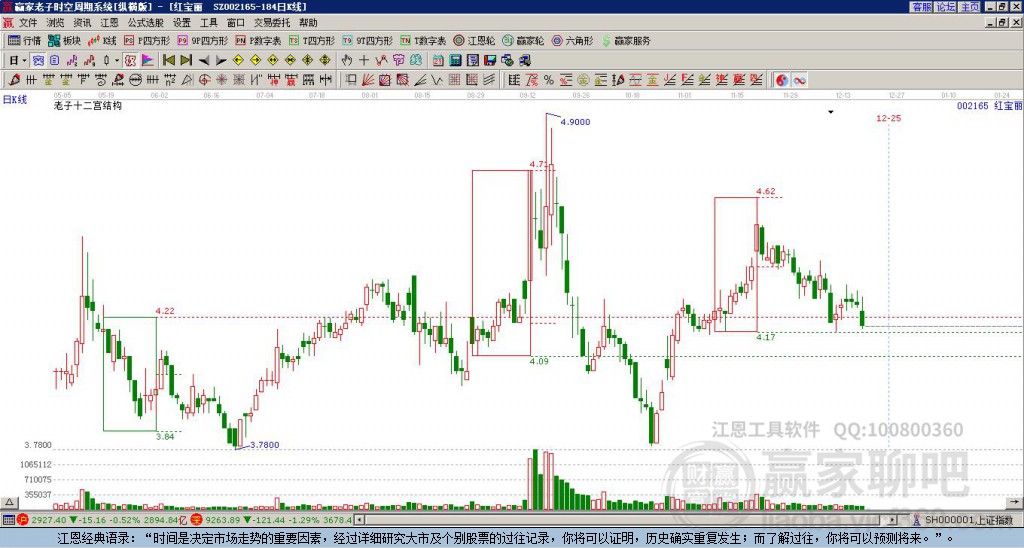Select the crosshair plus tool
The width and height of the screenshot is (1024, 548).
[x=364, y=61]
